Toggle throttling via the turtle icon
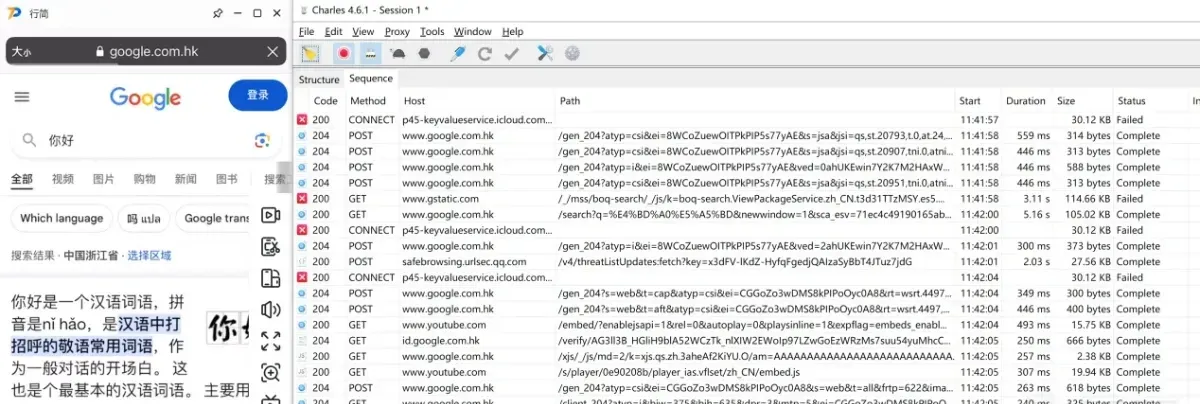1200x404 pixels. pyautogui.click(x=398, y=53)
